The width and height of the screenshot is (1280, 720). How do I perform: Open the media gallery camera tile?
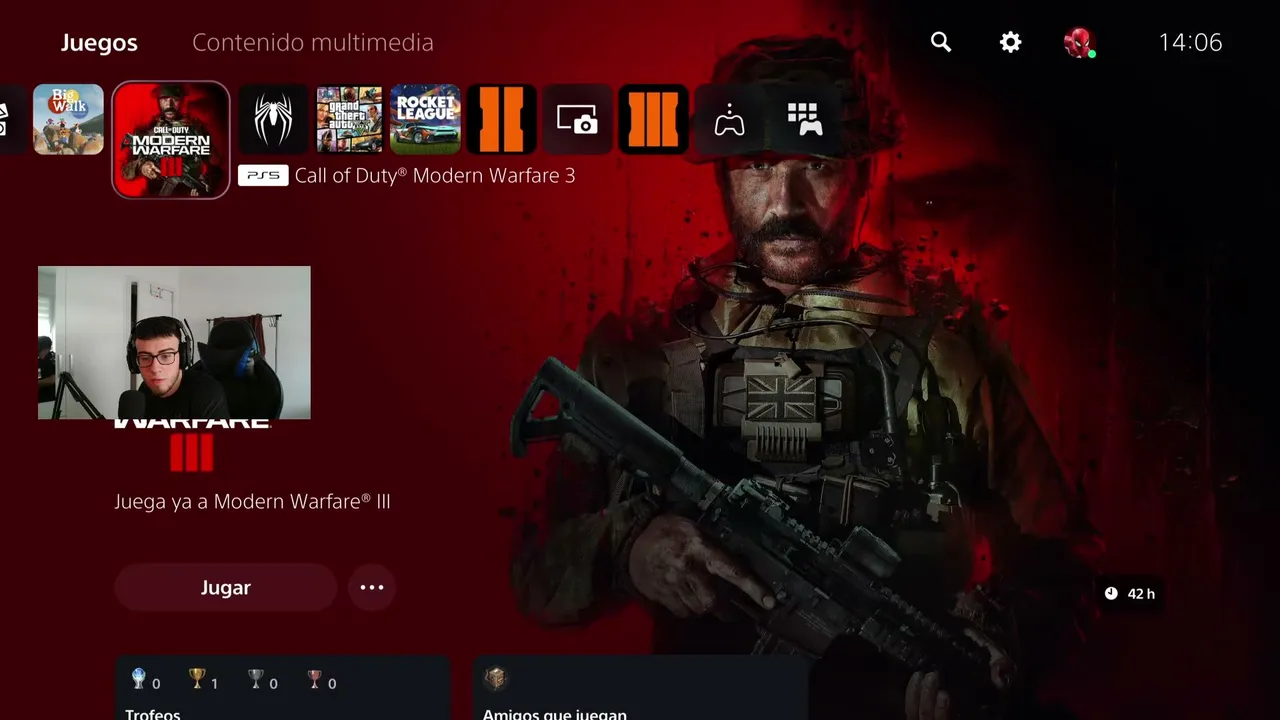tap(577, 119)
